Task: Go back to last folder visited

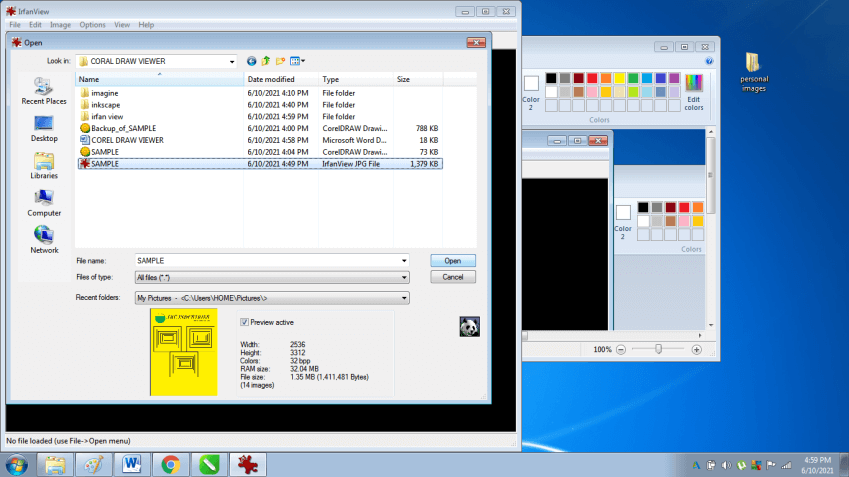Action: tap(251, 61)
